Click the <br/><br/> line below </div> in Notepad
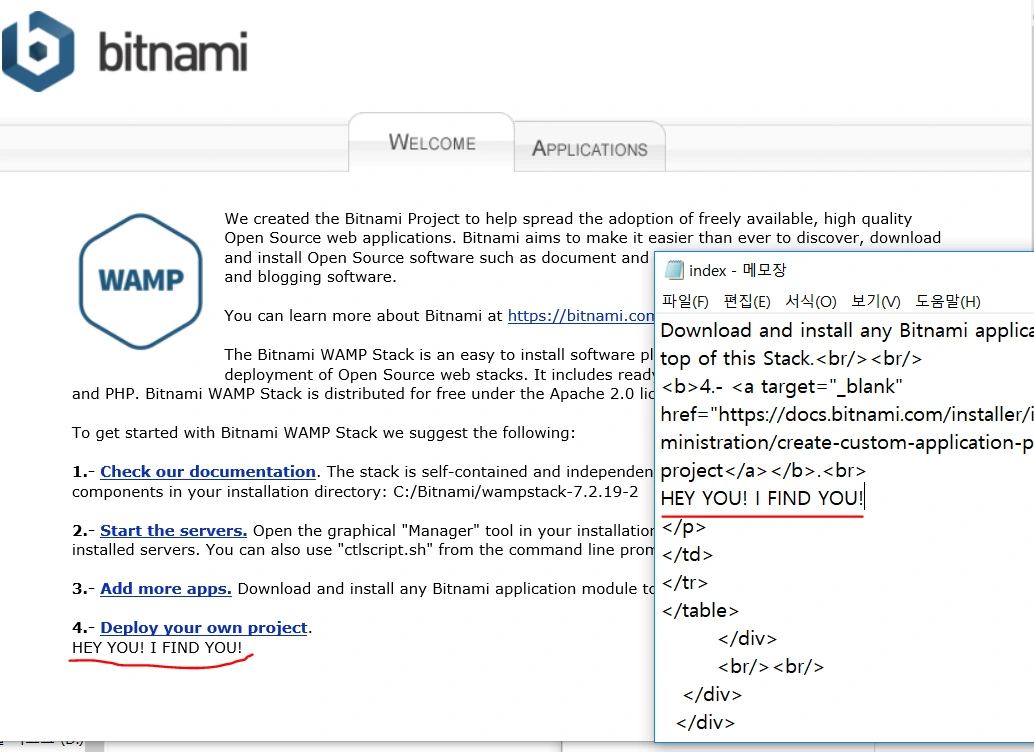 [771, 666]
